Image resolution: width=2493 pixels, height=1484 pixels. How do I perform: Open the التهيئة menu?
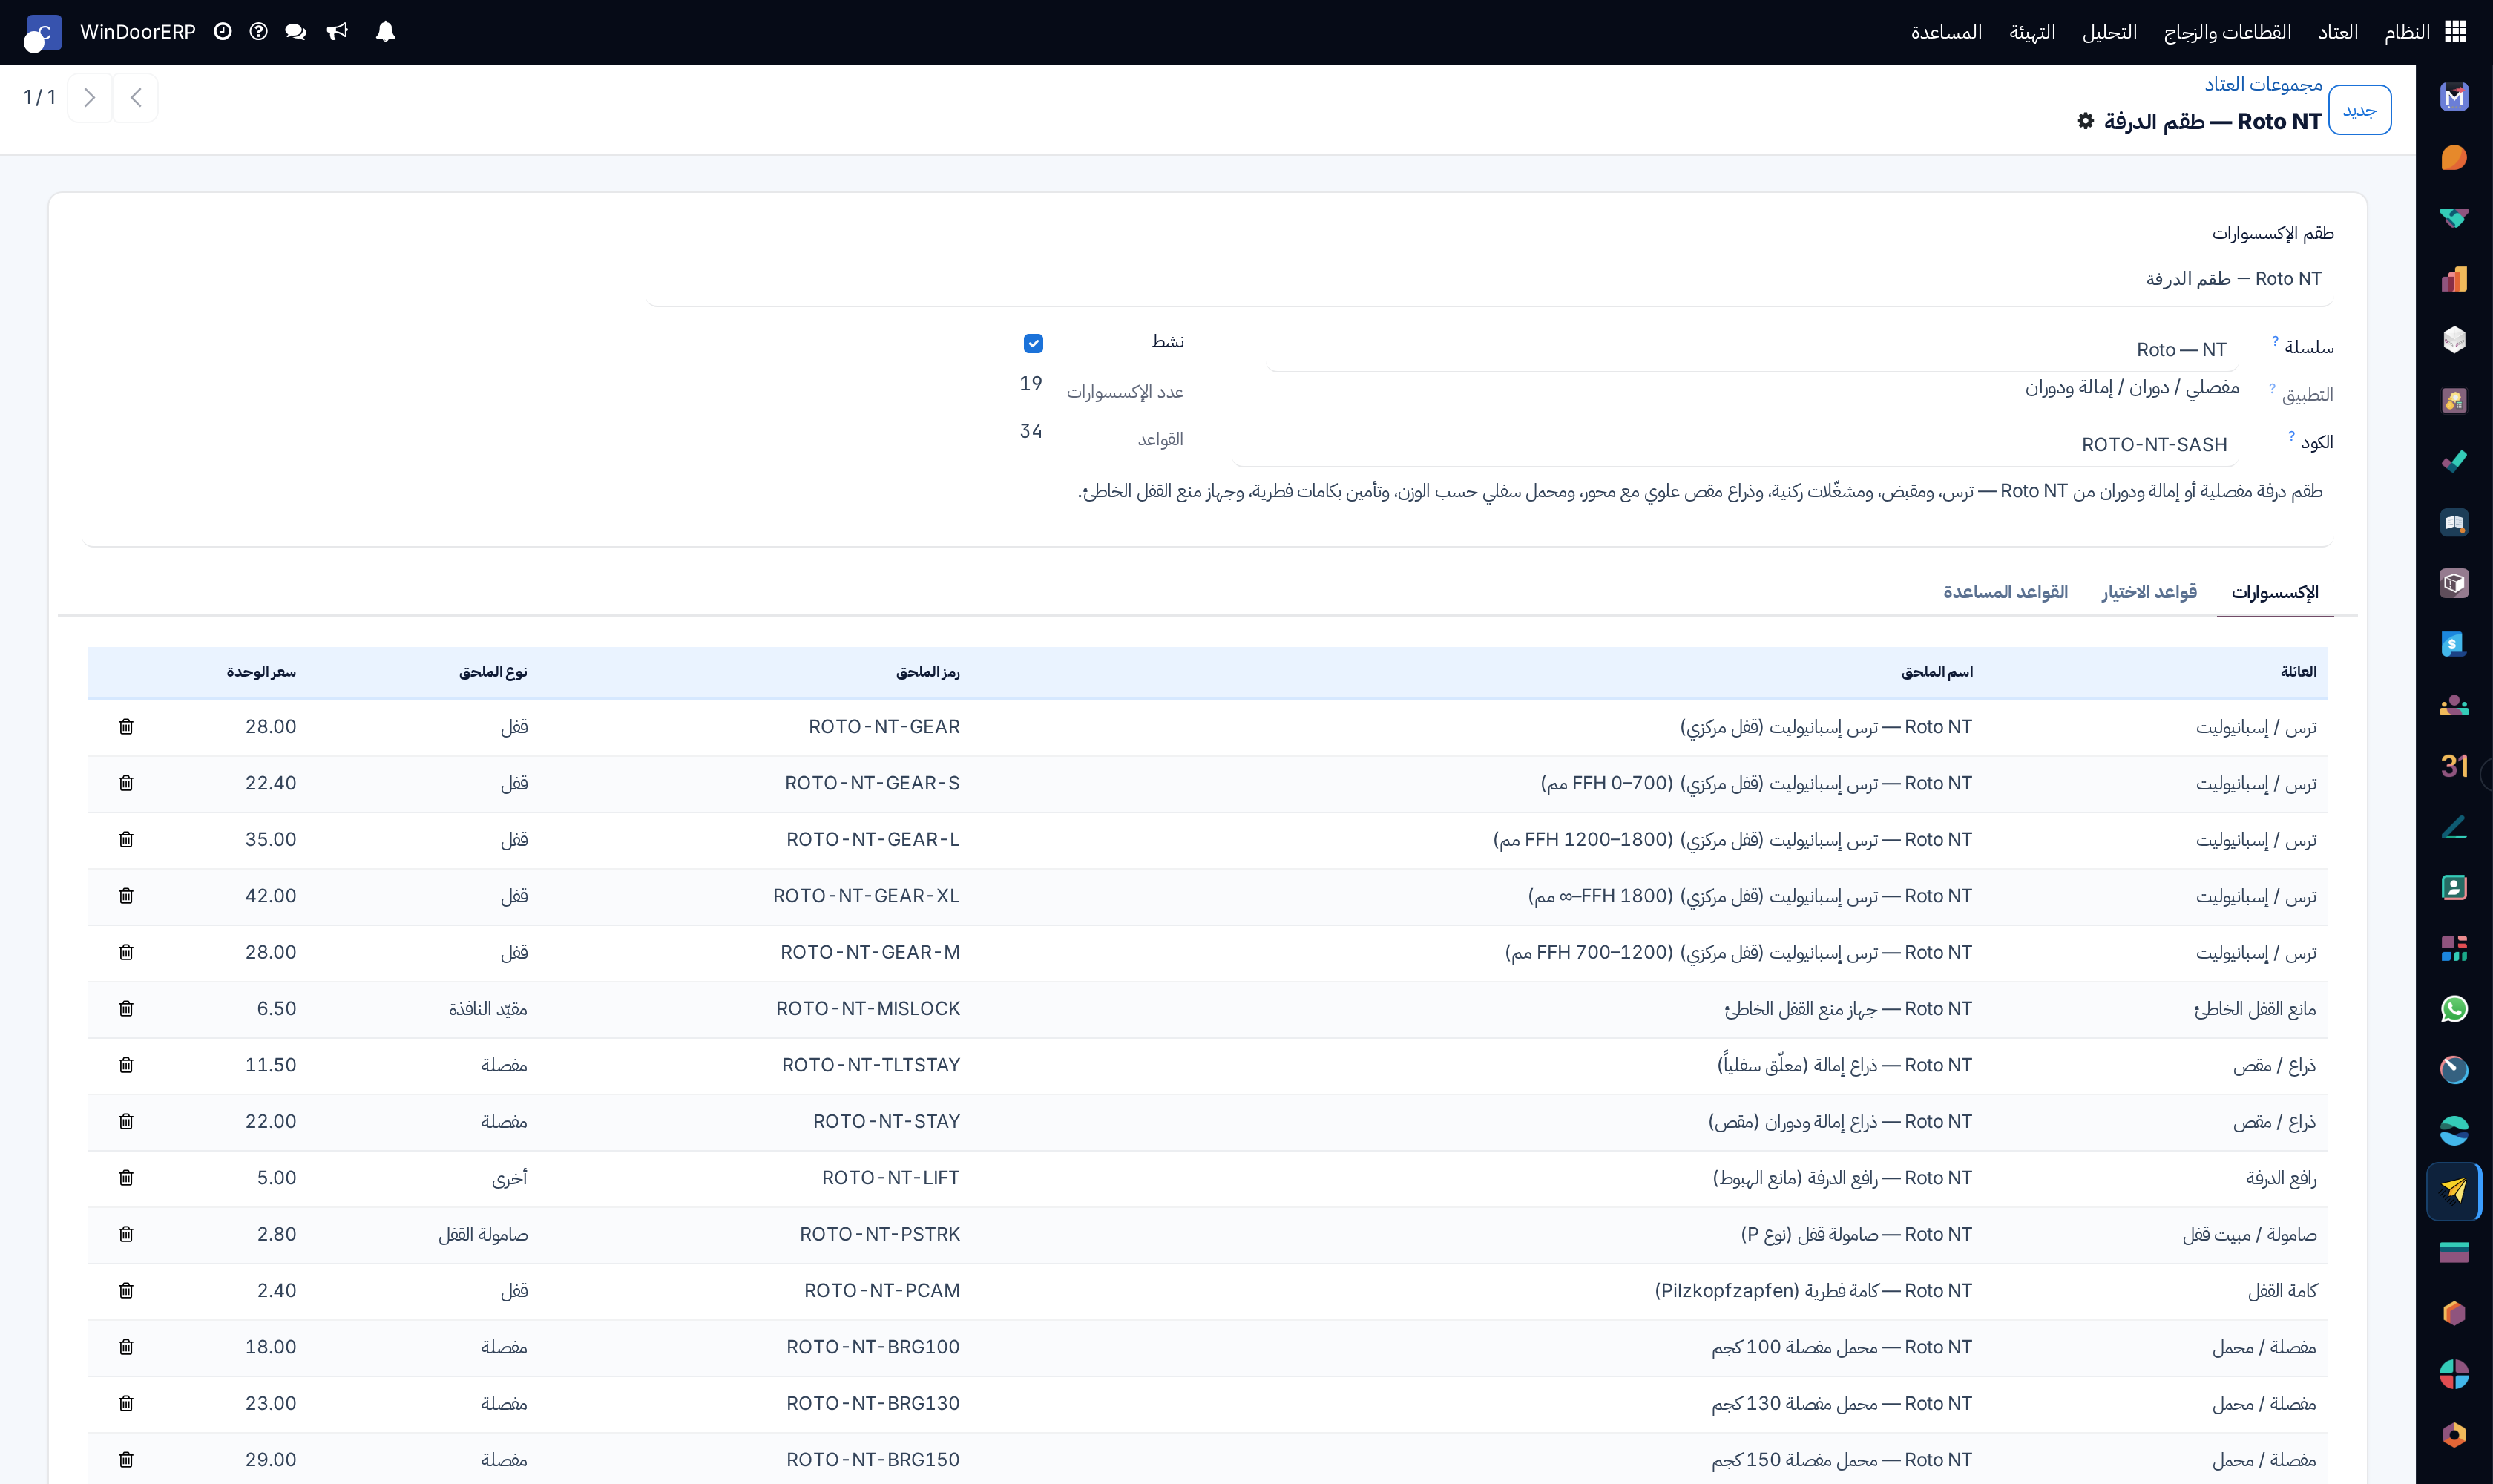pos(2032,32)
